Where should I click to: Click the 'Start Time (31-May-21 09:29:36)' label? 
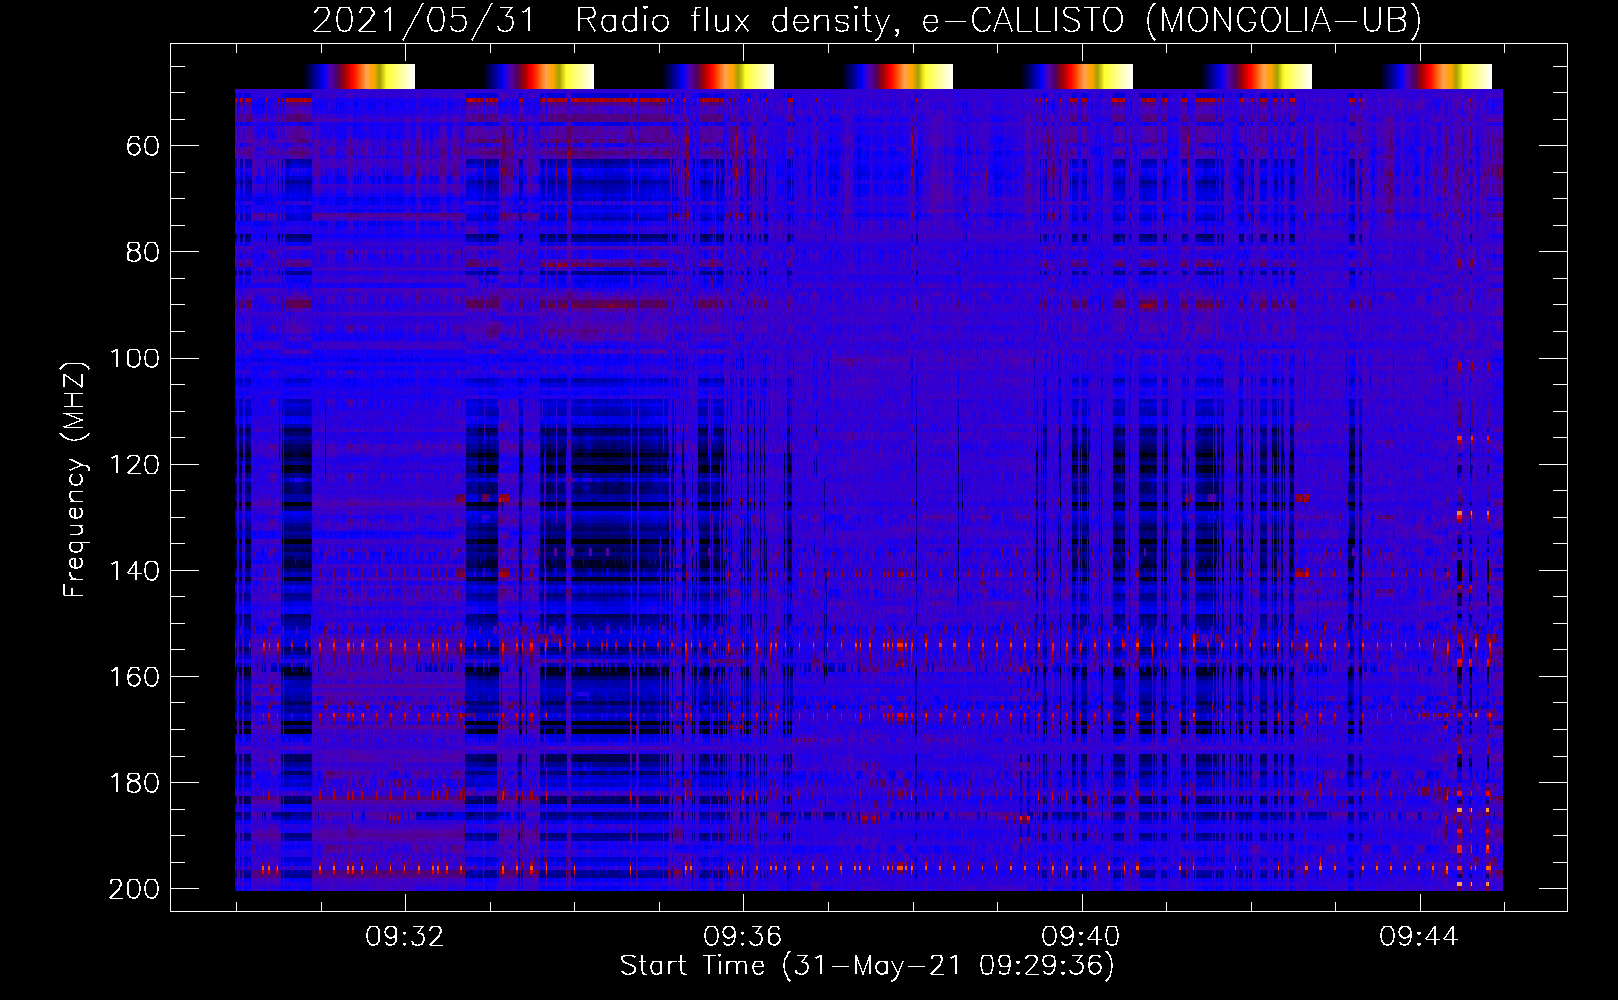point(867,966)
